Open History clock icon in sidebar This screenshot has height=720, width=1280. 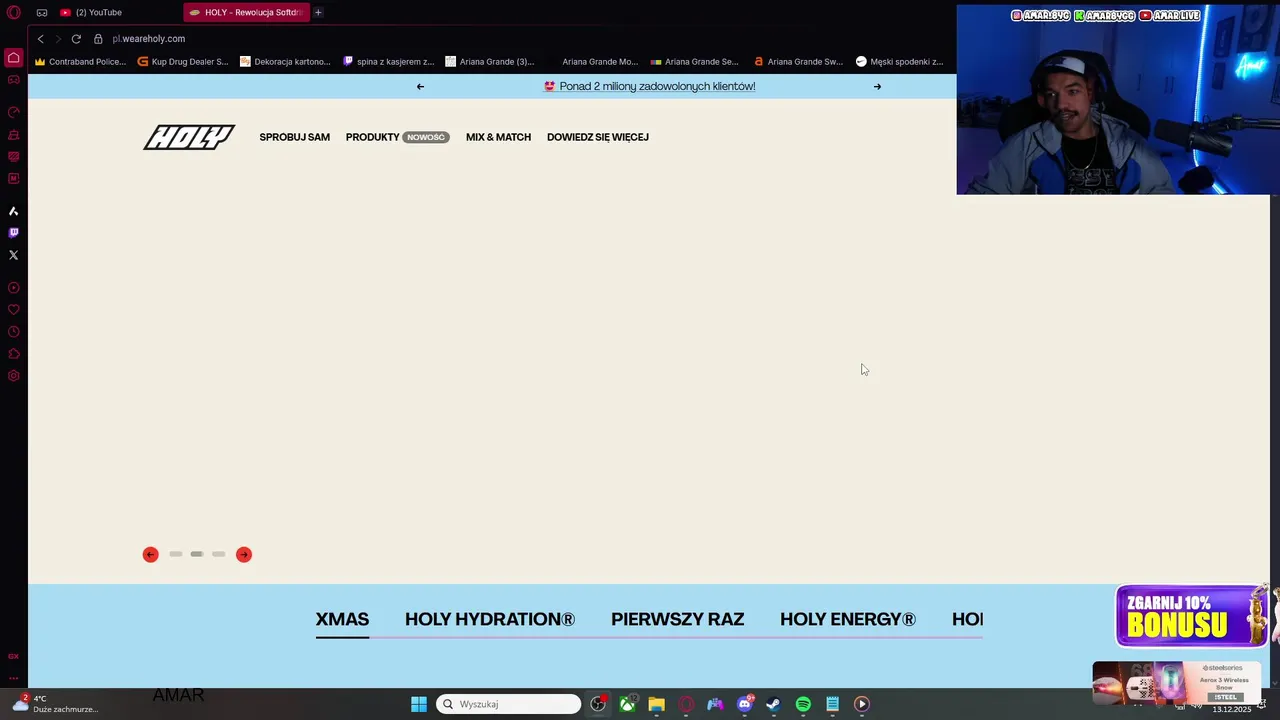[13, 332]
